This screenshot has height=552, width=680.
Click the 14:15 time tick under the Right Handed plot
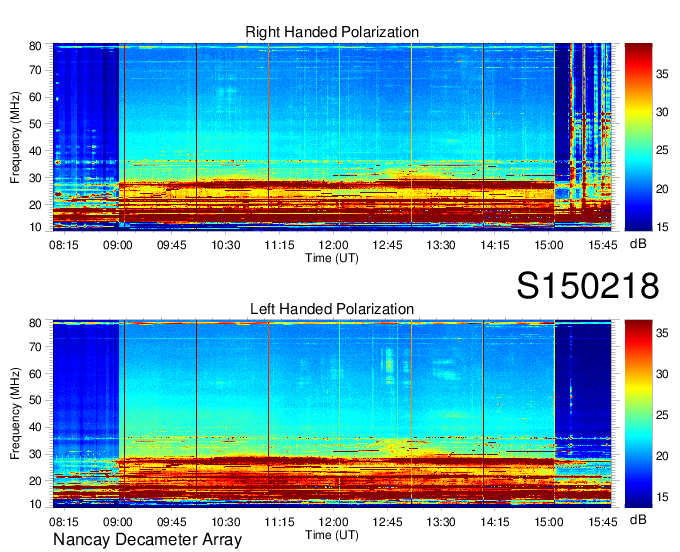pos(495,245)
